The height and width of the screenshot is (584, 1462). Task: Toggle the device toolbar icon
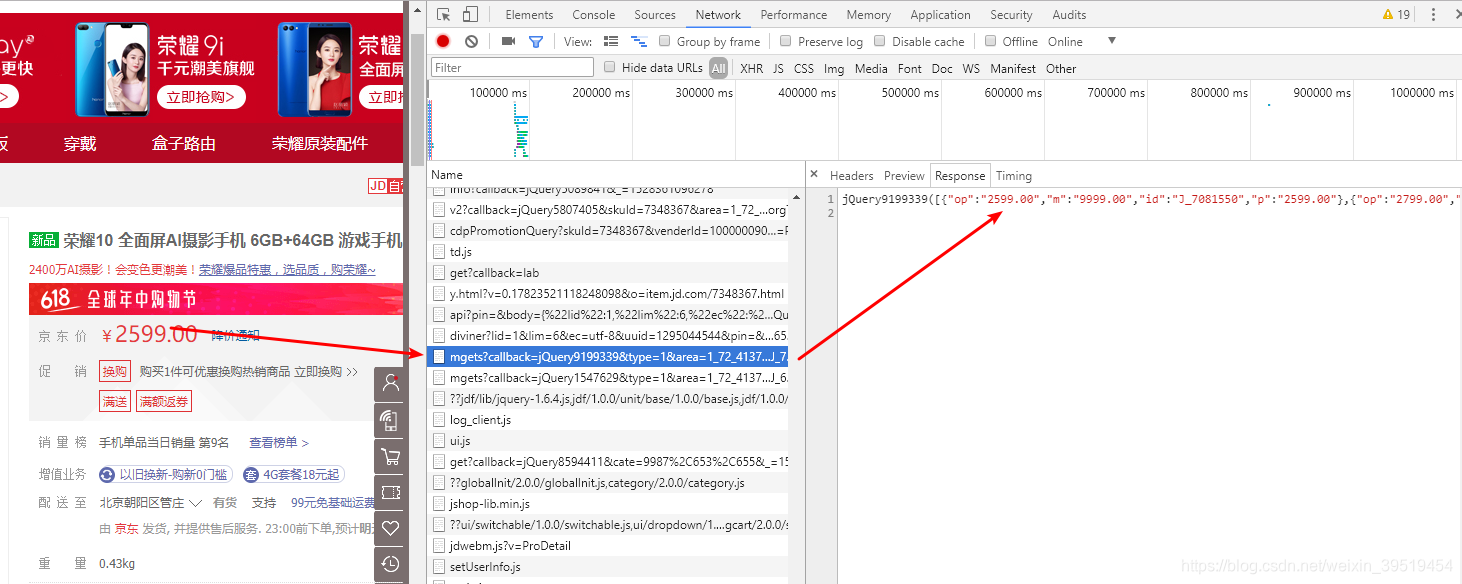coord(470,14)
